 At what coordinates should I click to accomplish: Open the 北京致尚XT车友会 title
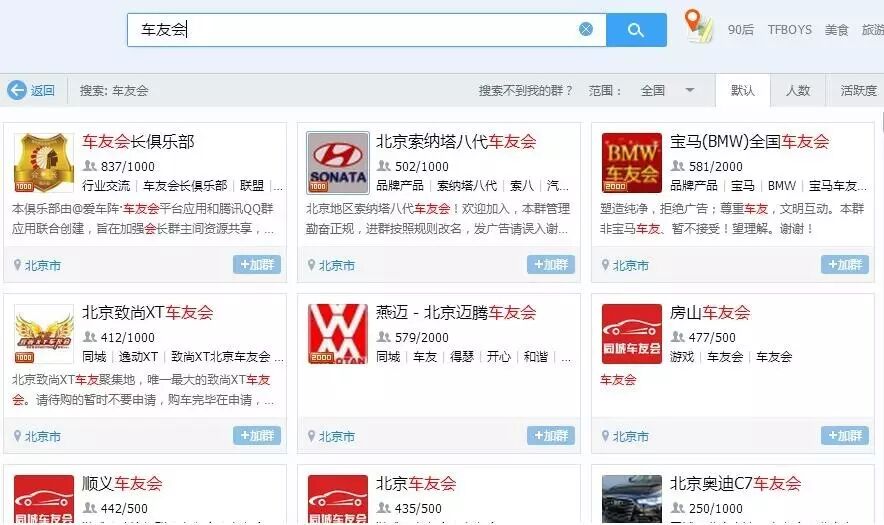pyautogui.click(x=148, y=312)
